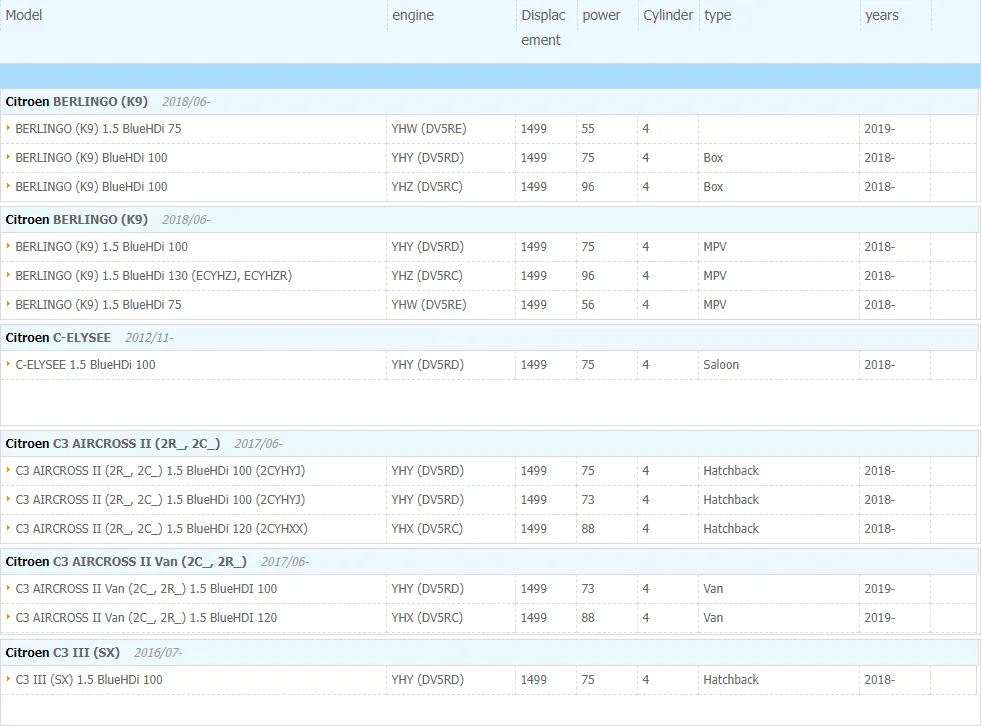Collapse the Citroen C-ELYSEE group header
Viewport: 982px width, 726px height.
coord(490,338)
